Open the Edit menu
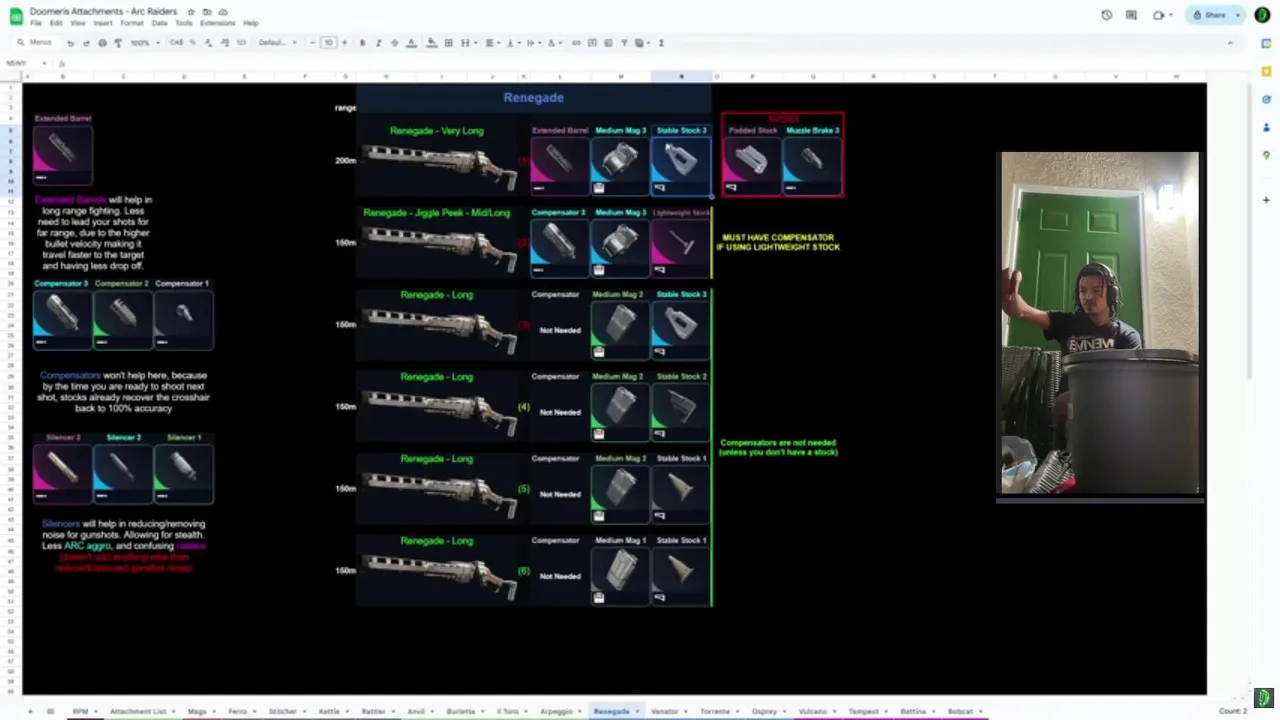This screenshot has width=1280, height=720. tap(56, 23)
